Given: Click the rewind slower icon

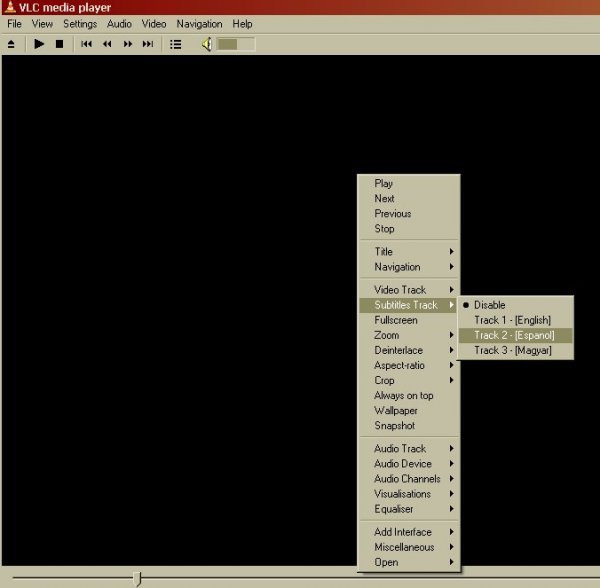Looking at the screenshot, I should point(107,44).
